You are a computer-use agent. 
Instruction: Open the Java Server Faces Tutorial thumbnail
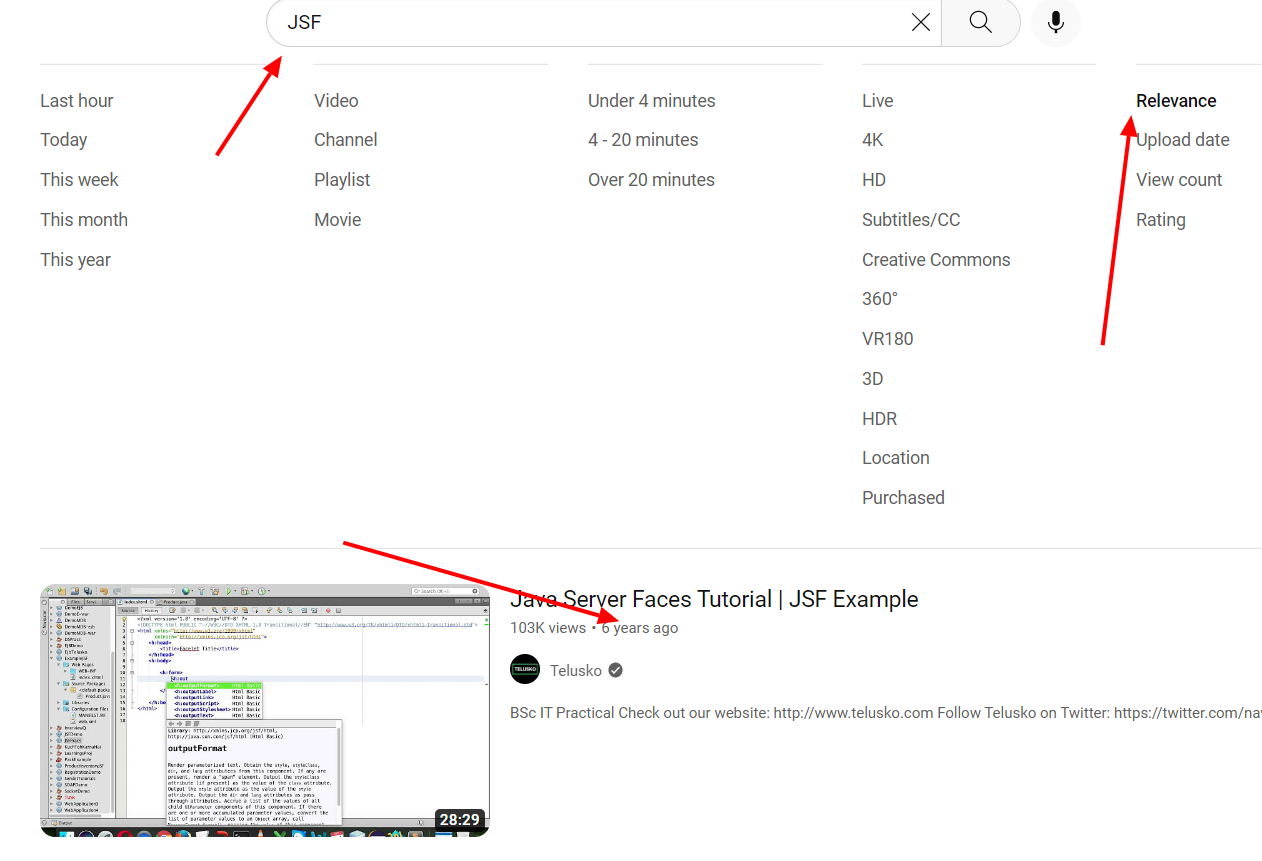[265, 711]
